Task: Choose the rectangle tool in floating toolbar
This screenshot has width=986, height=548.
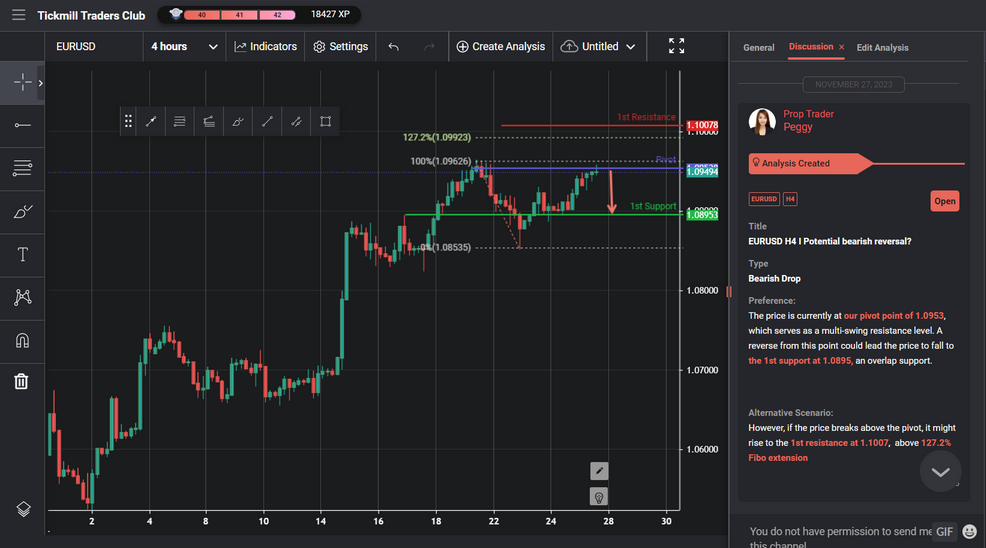Action: [x=325, y=121]
